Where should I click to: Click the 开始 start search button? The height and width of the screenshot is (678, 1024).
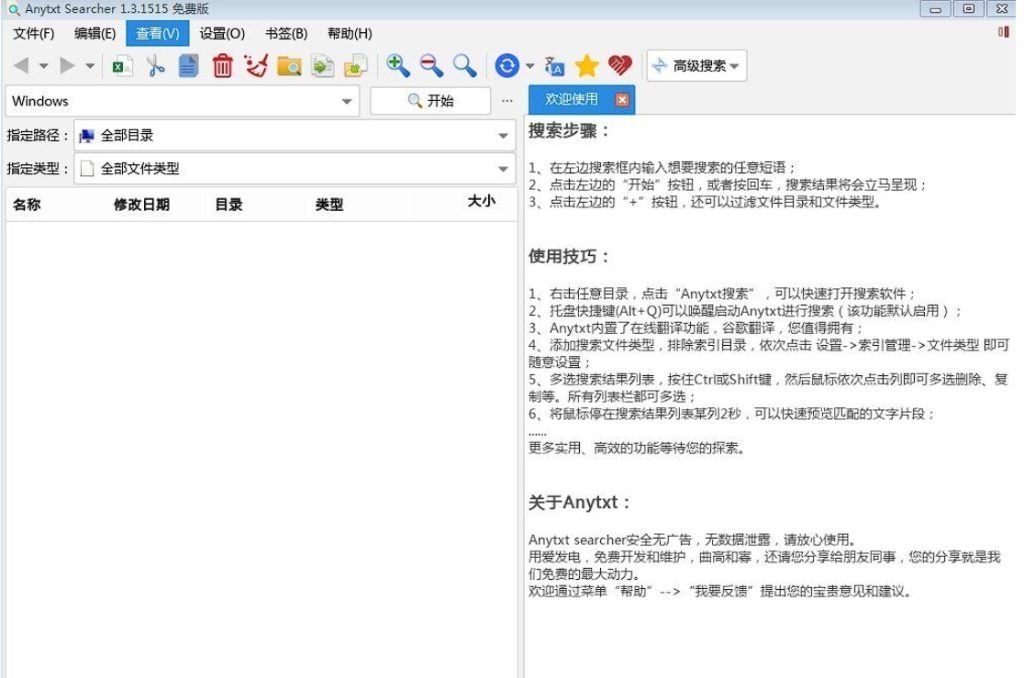click(430, 101)
